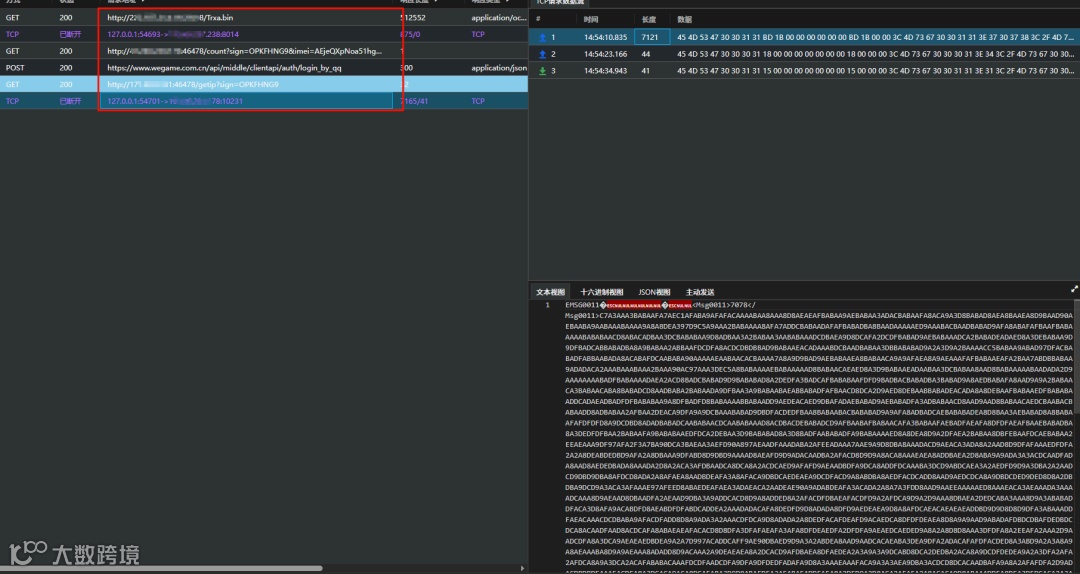This screenshot has width=1080, height=574.
Task: Select the GET request for Trxa.bin
Action: click(264, 17)
